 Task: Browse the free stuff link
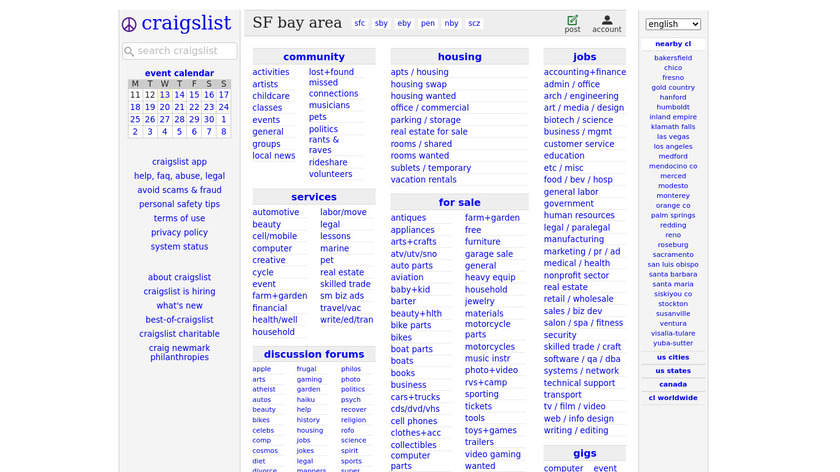(x=472, y=229)
